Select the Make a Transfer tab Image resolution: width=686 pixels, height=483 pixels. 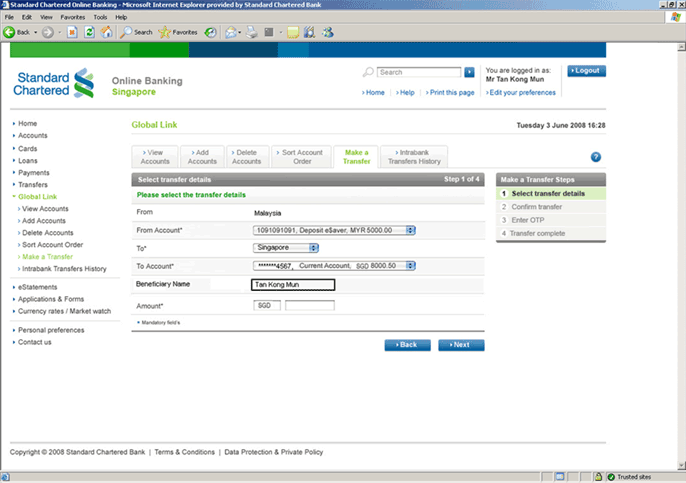pyautogui.click(x=357, y=157)
